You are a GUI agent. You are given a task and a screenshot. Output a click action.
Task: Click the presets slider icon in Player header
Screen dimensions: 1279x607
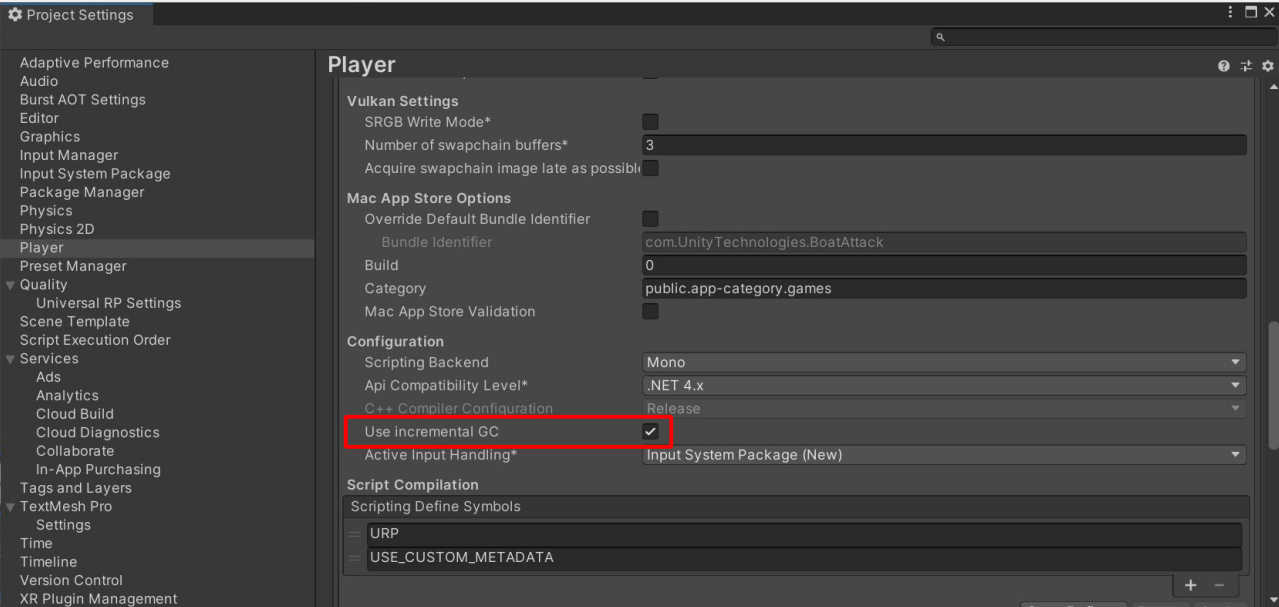(1245, 66)
